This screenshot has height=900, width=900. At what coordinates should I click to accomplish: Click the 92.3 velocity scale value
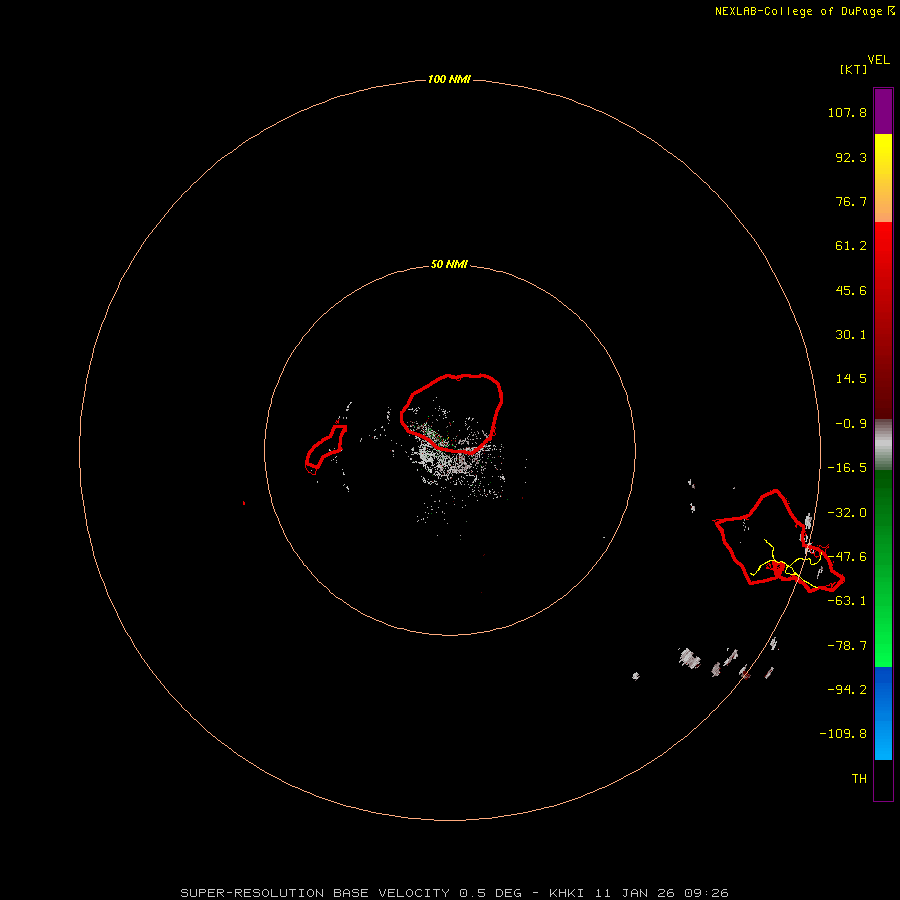pos(851,157)
